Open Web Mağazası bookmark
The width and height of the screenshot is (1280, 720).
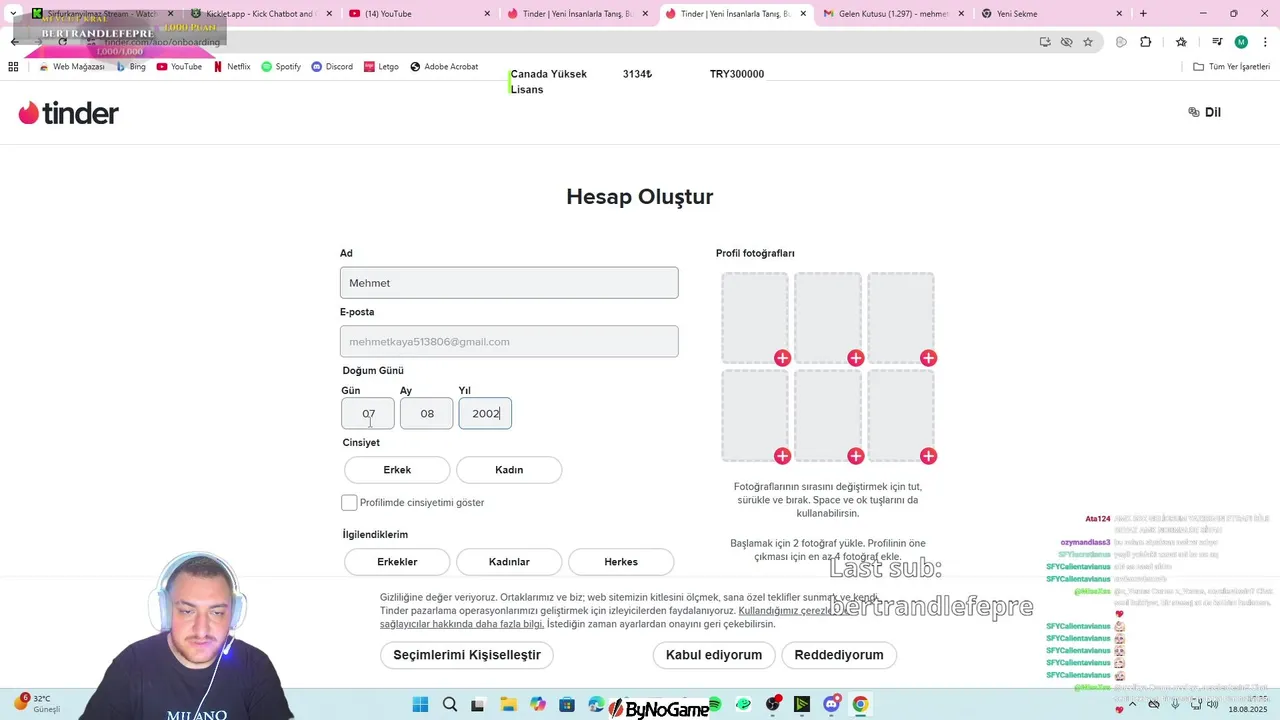71,67
